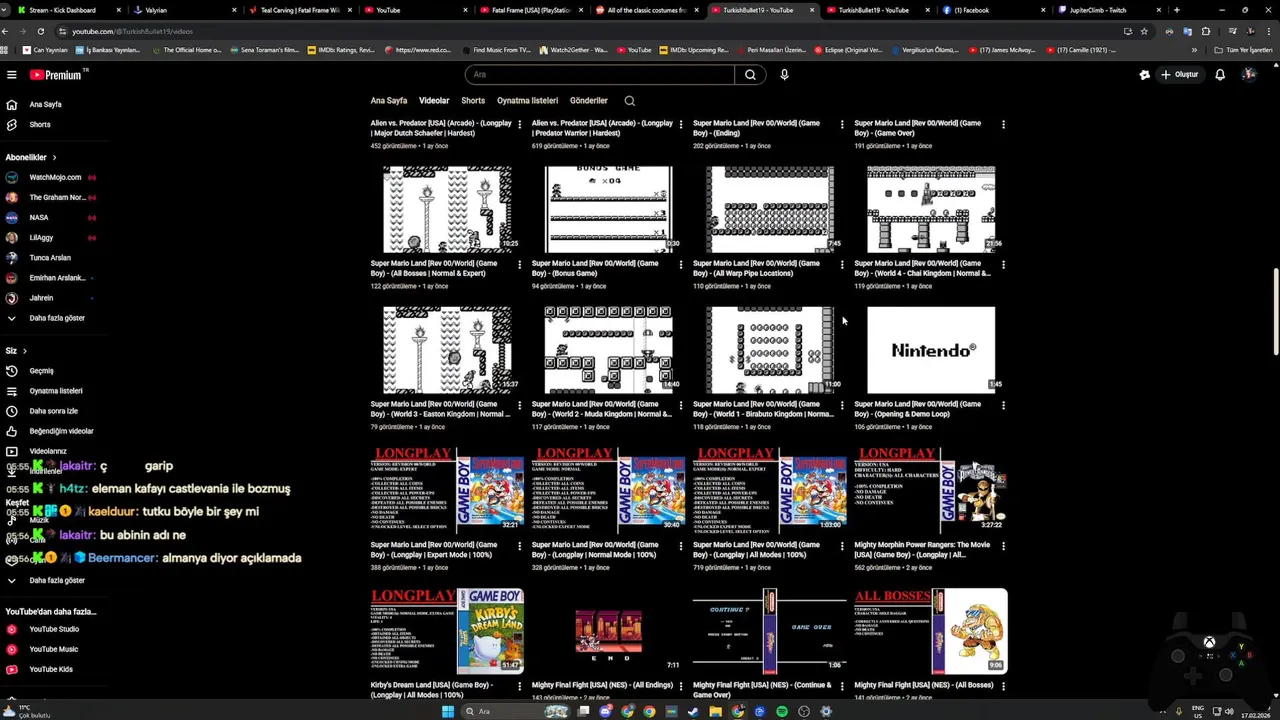Image resolution: width=1280 pixels, height=720 pixels.
Task: Reload the page with the refresh button
Action: pos(40,31)
